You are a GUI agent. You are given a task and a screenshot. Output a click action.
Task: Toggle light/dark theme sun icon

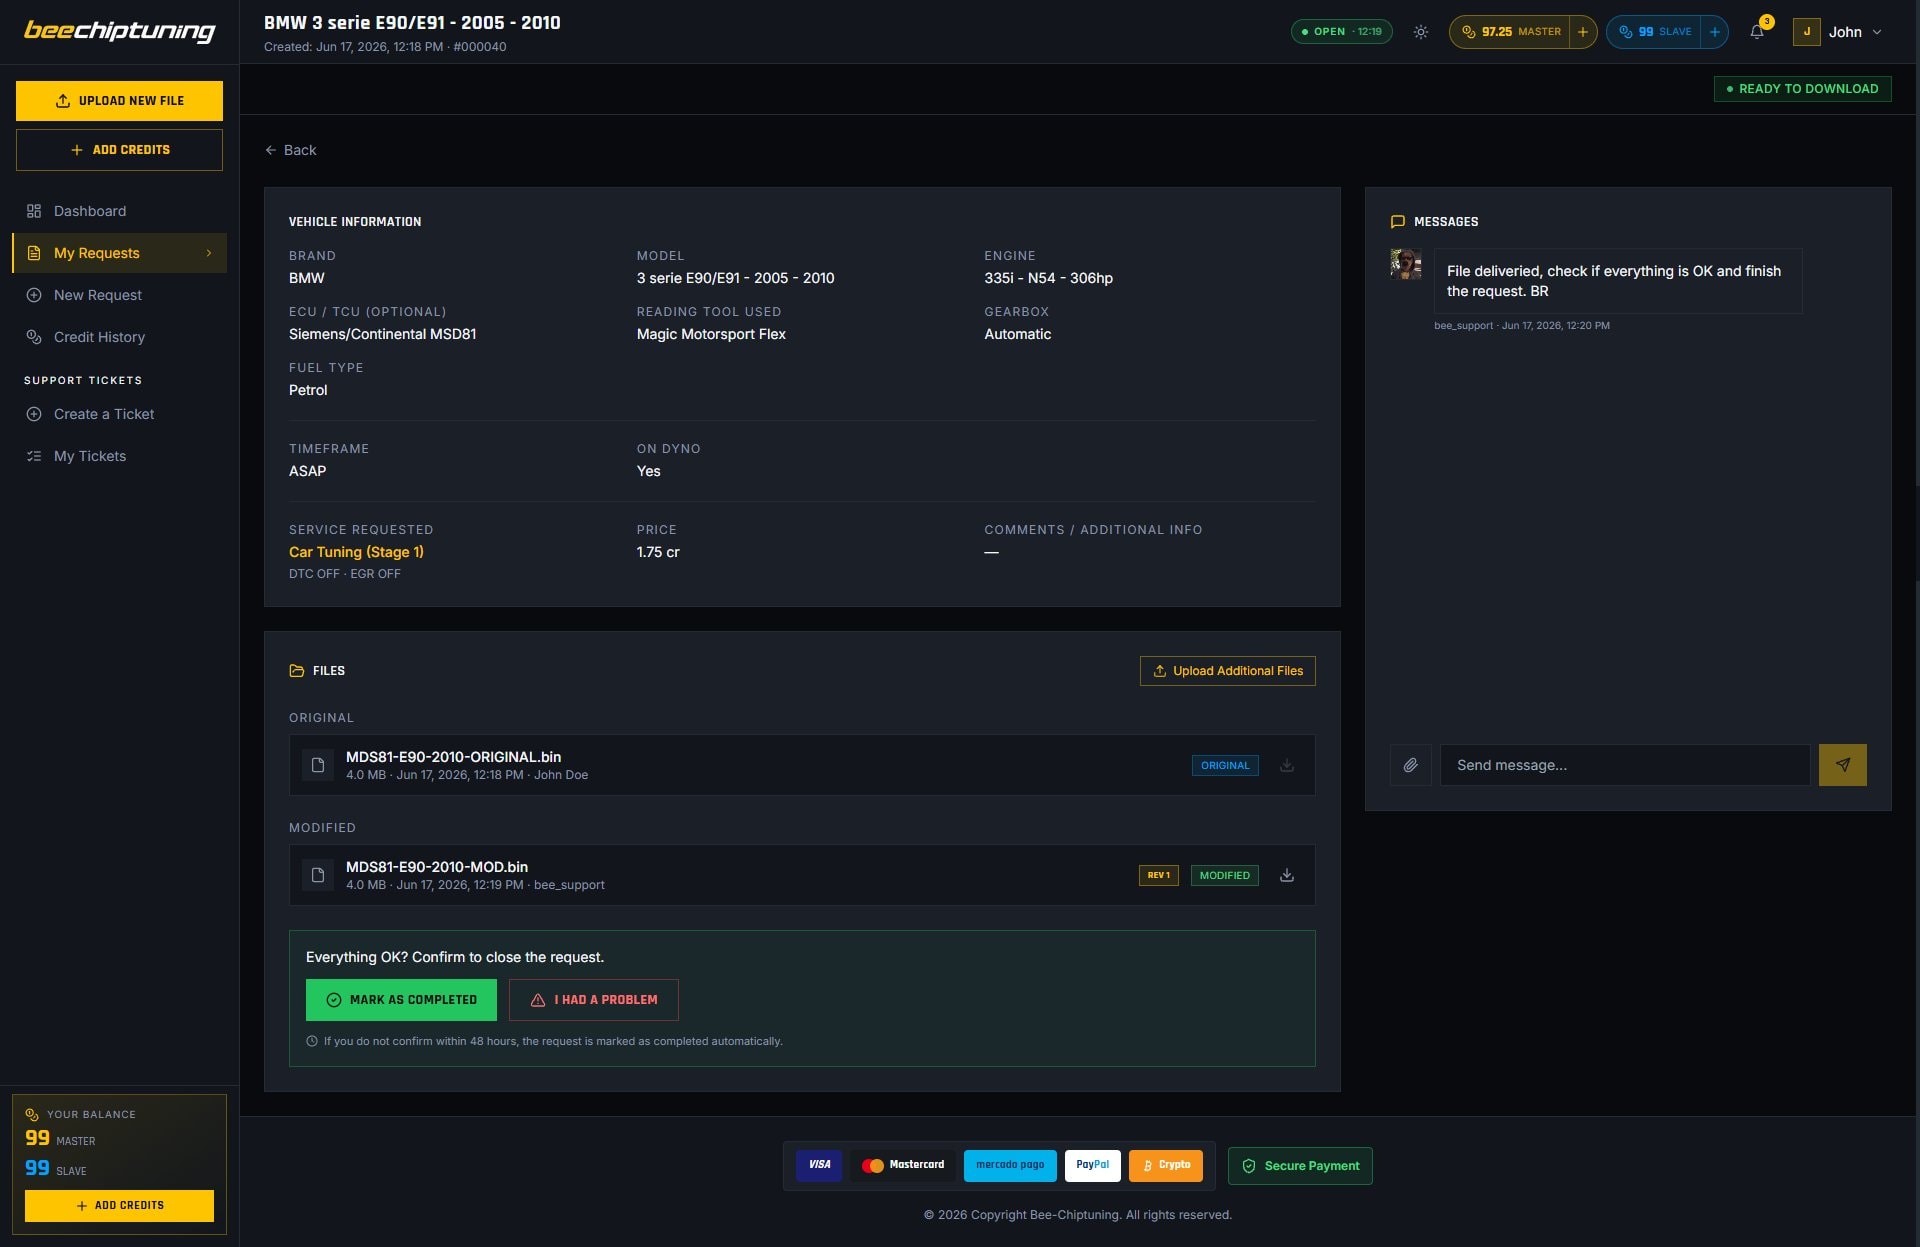1420,32
